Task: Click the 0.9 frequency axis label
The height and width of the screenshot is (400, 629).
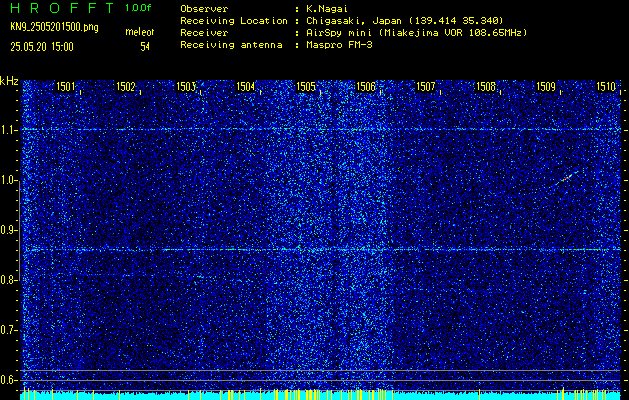Action: (x=8, y=230)
